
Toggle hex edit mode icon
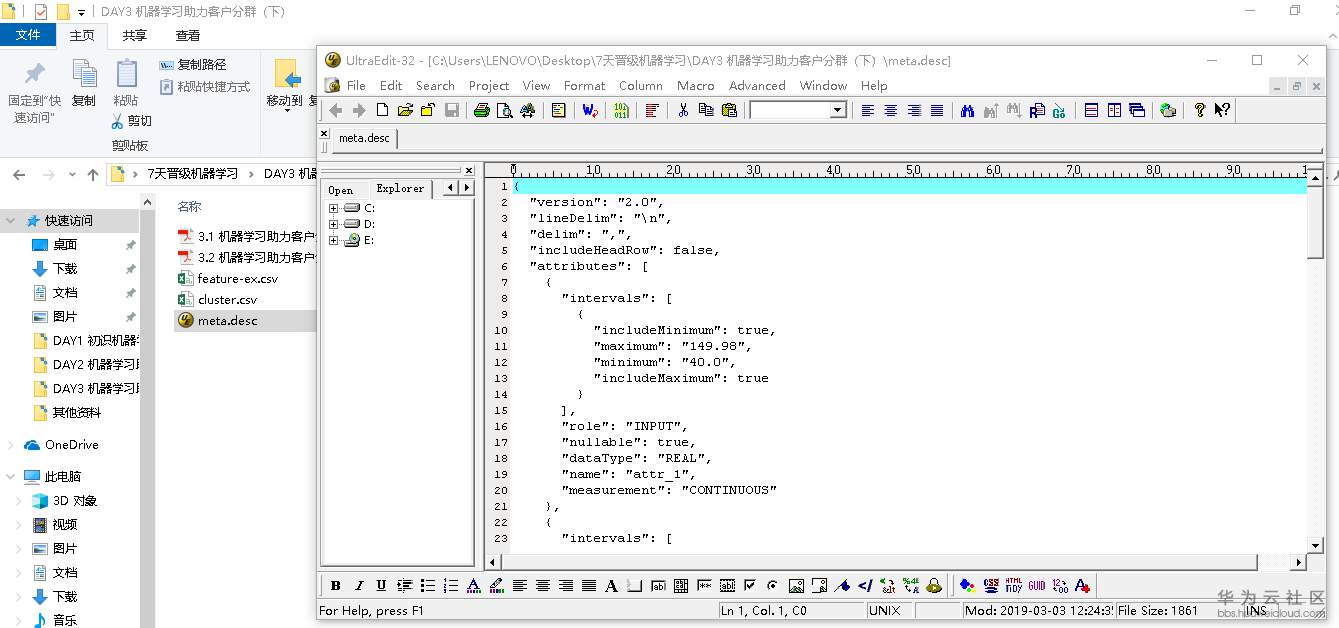[x=621, y=110]
